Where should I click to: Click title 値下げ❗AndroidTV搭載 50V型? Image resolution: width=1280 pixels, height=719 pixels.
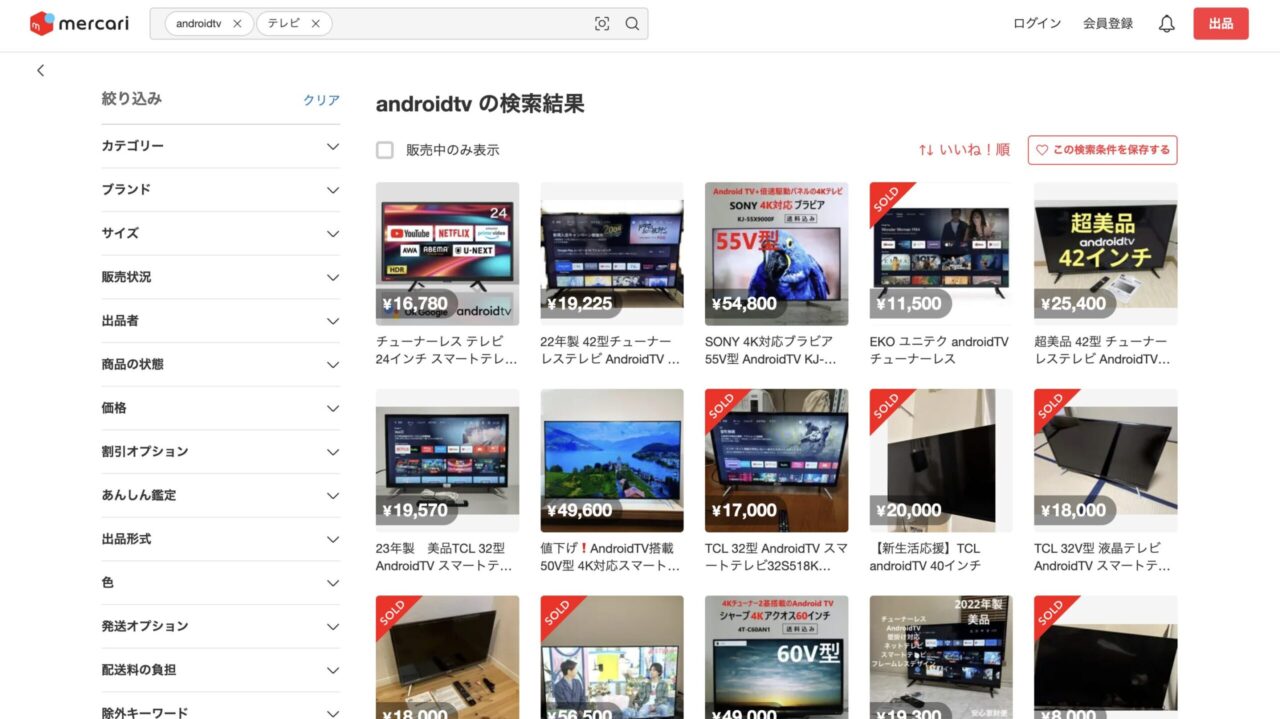pos(610,557)
